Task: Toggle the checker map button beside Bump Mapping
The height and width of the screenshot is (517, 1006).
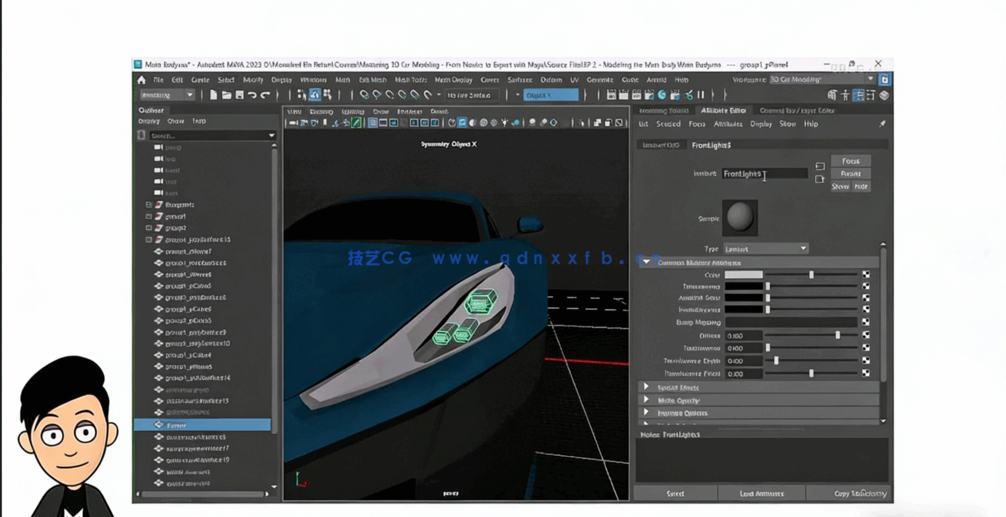Action: (x=866, y=323)
